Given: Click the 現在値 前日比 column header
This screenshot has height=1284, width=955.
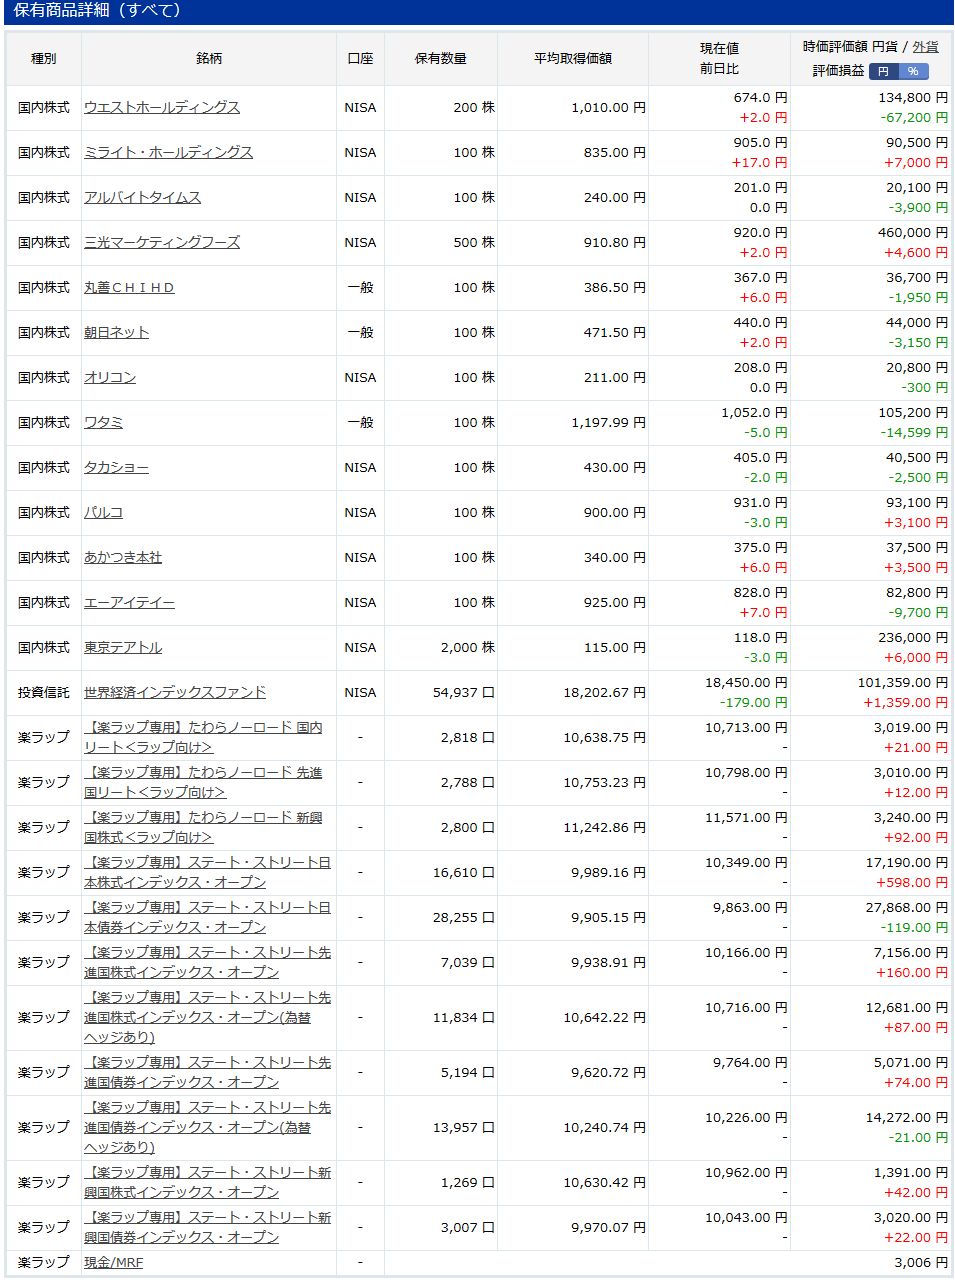Looking at the screenshot, I should click(x=719, y=58).
